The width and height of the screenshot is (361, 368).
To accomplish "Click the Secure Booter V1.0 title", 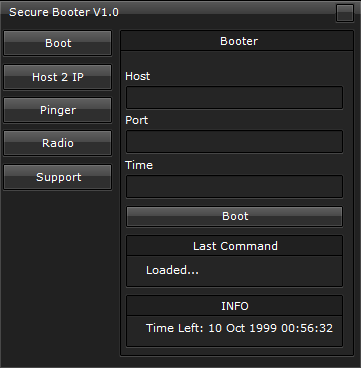I will (x=64, y=12).
